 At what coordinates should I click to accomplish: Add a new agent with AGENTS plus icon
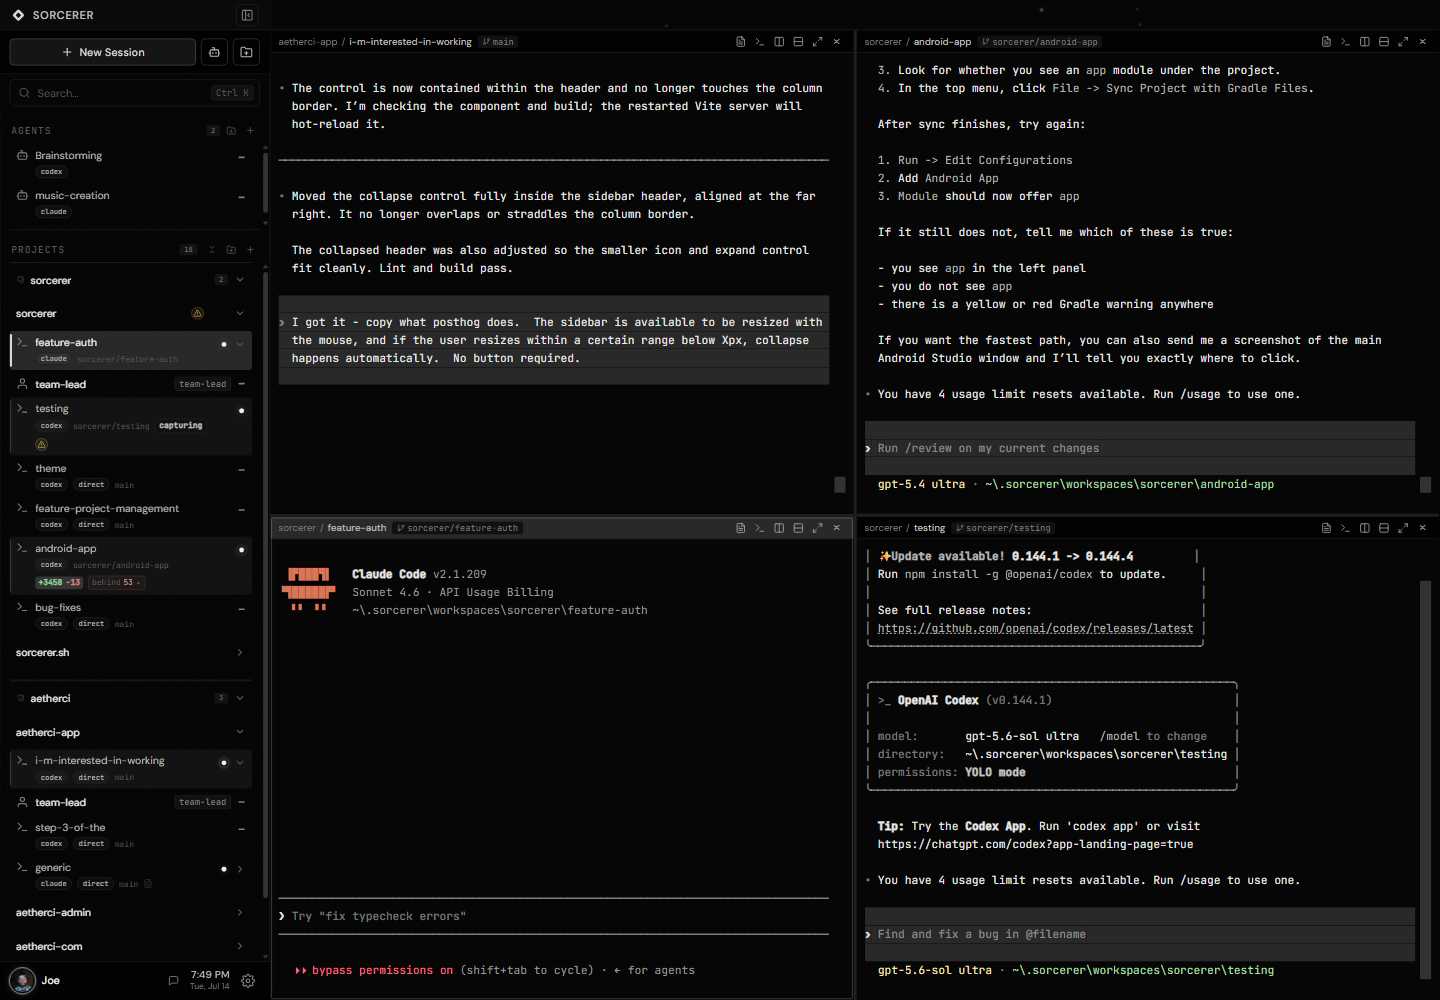(250, 131)
